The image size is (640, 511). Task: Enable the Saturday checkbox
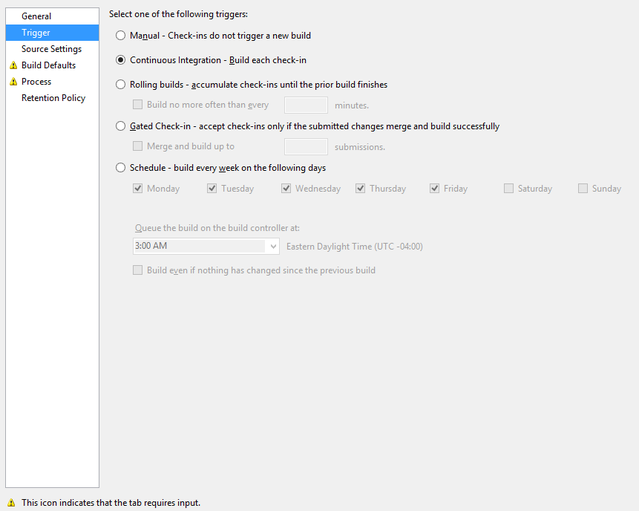pyautogui.click(x=509, y=188)
